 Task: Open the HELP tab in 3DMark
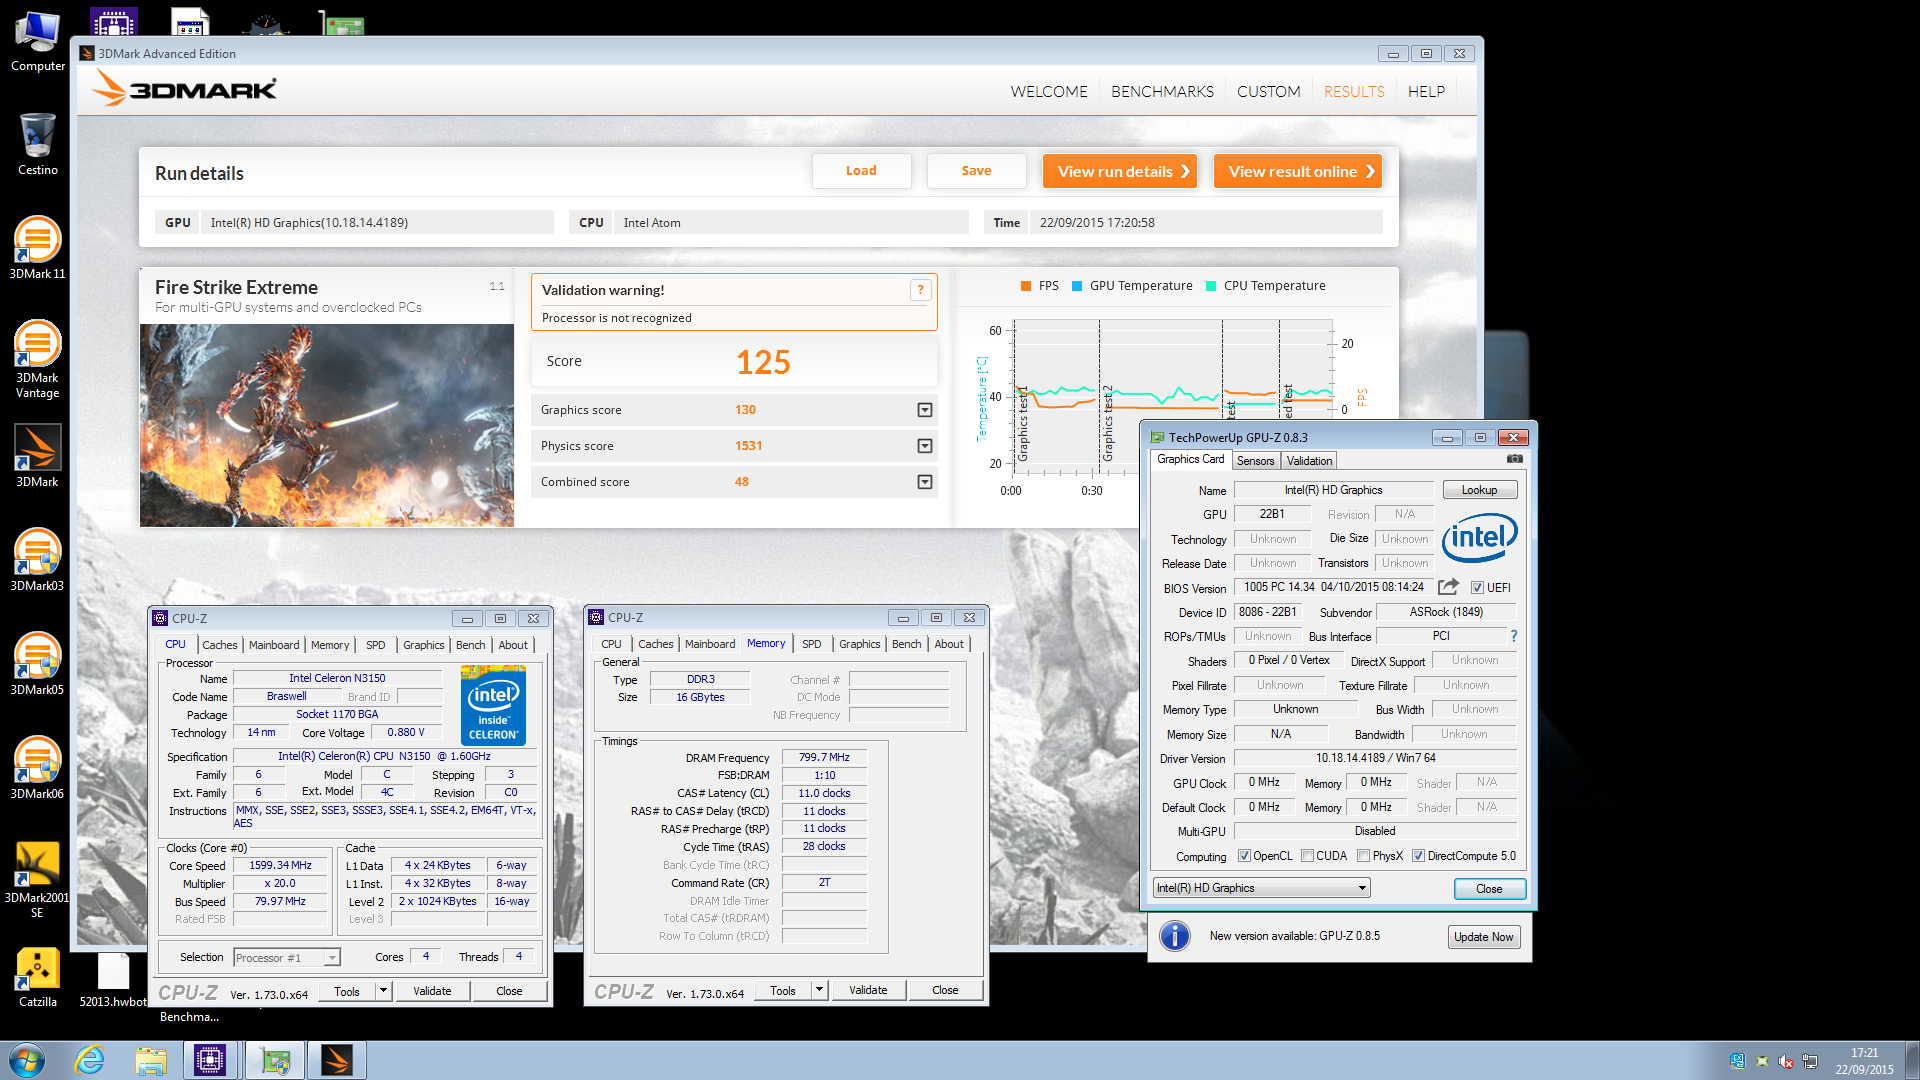pos(1426,91)
